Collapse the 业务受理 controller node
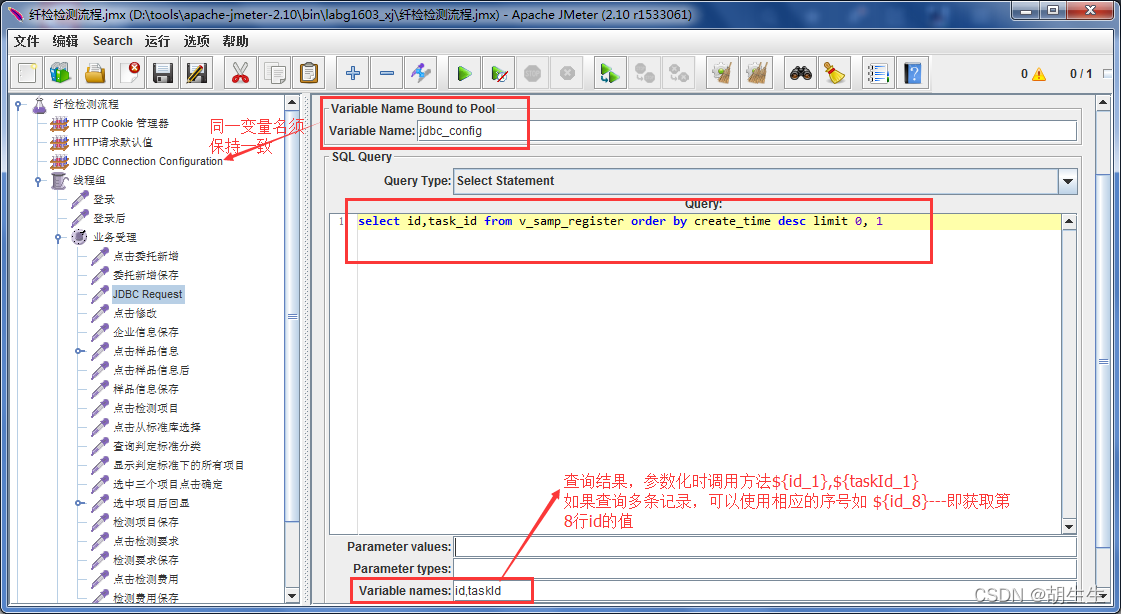This screenshot has height=614, width=1121. tap(59, 237)
